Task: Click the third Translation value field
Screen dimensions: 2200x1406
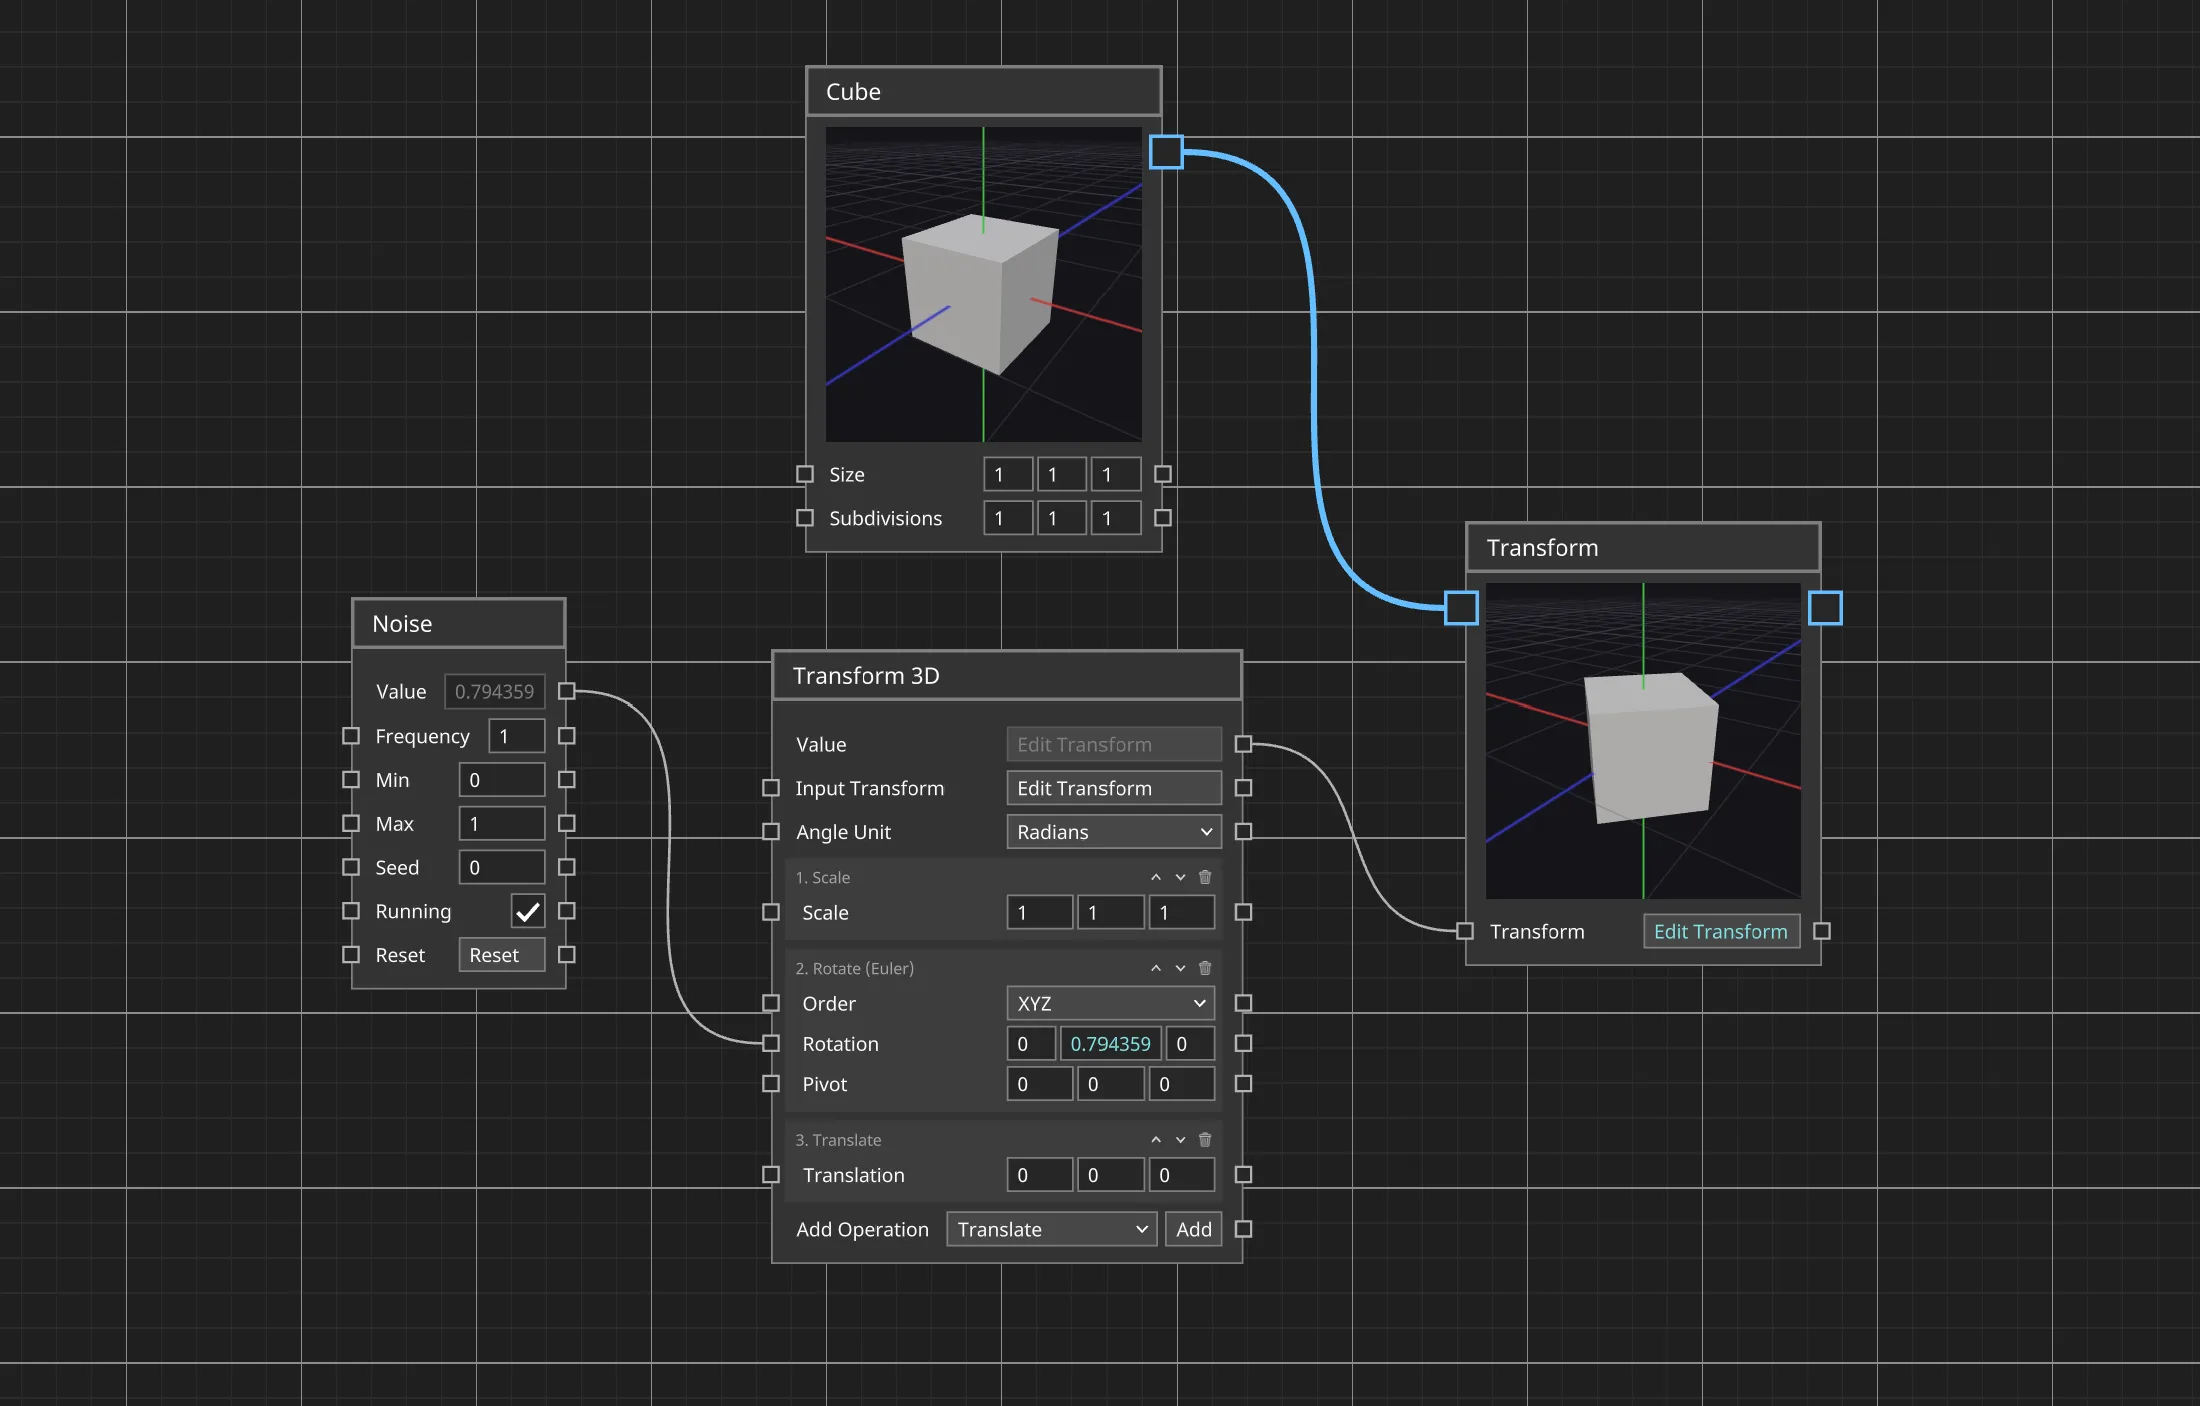Action: (x=1182, y=1174)
